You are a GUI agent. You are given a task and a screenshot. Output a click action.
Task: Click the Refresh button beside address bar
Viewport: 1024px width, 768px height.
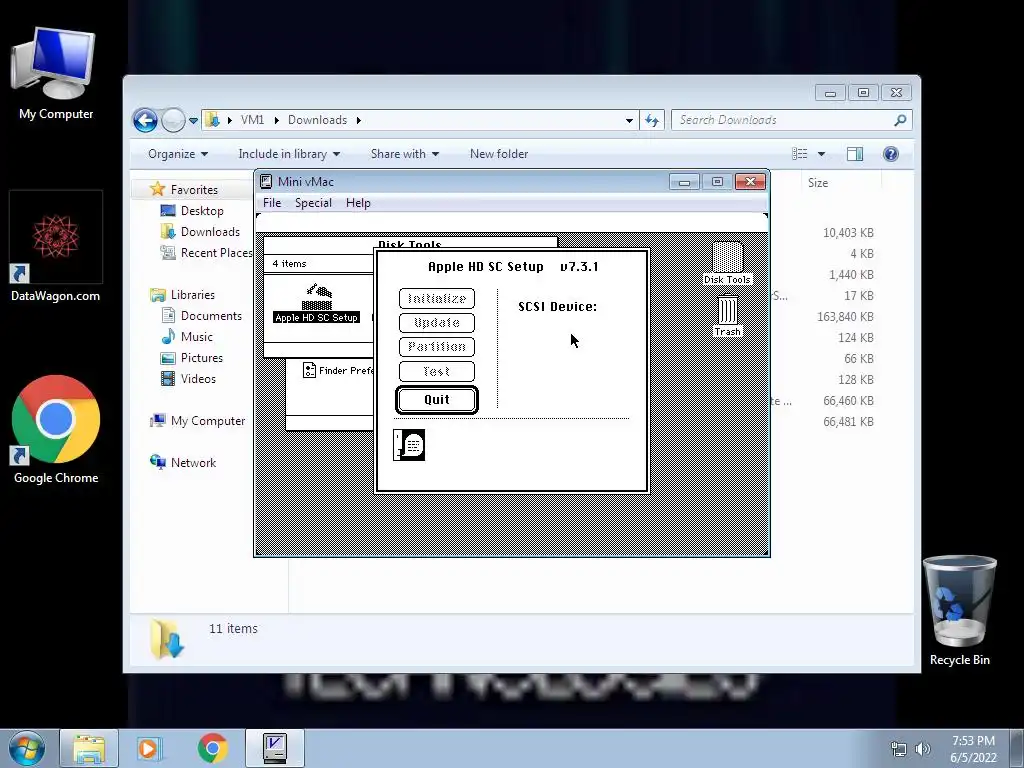(x=652, y=120)
